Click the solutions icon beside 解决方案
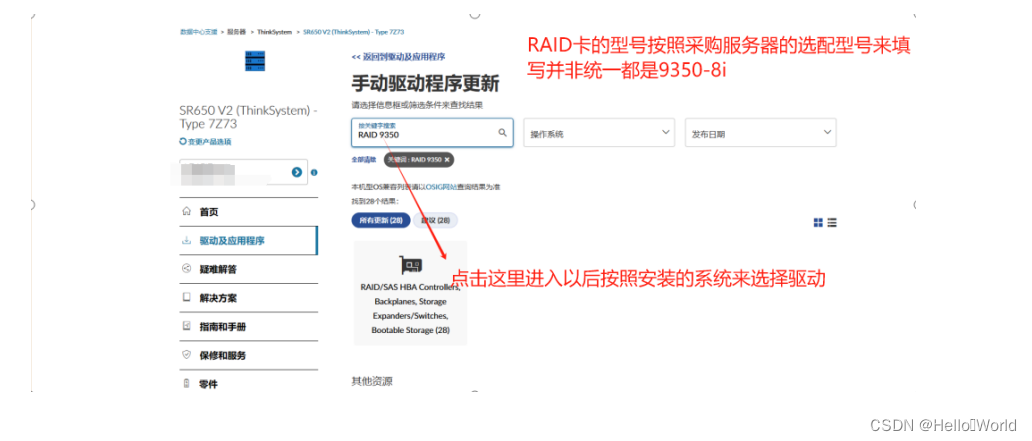 [x=186, y=298]
